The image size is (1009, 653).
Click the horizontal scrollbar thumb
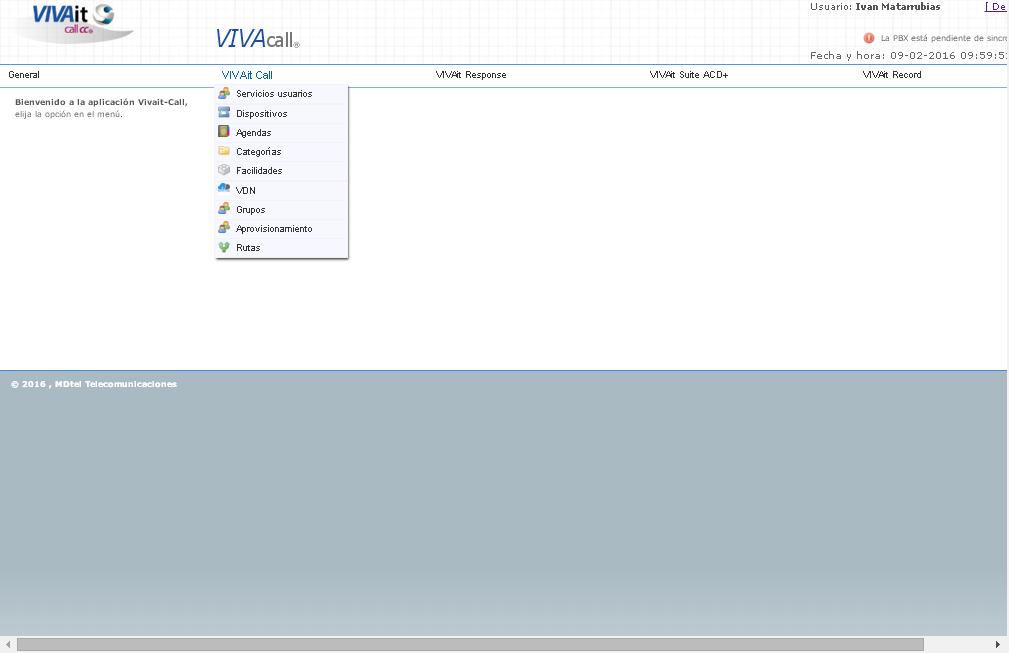click(470, 644)
